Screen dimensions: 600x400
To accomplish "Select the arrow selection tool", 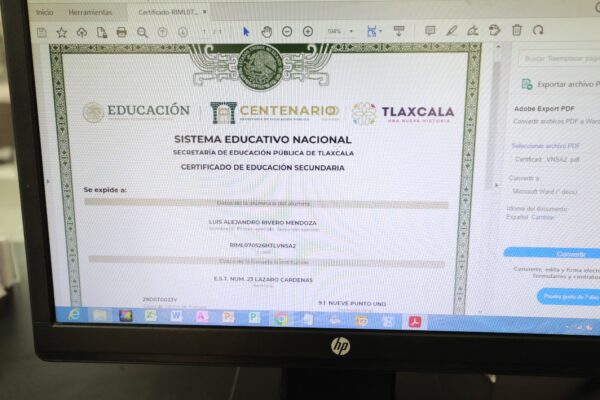I will 246,31.
